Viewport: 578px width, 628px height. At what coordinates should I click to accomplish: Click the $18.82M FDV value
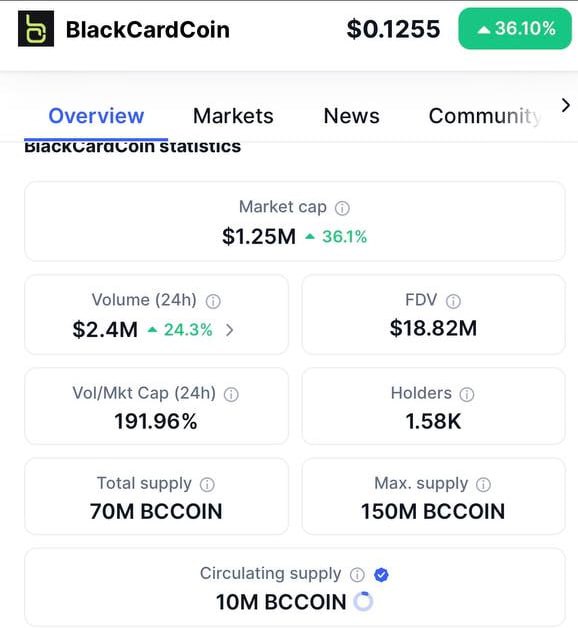coord(433,328)
